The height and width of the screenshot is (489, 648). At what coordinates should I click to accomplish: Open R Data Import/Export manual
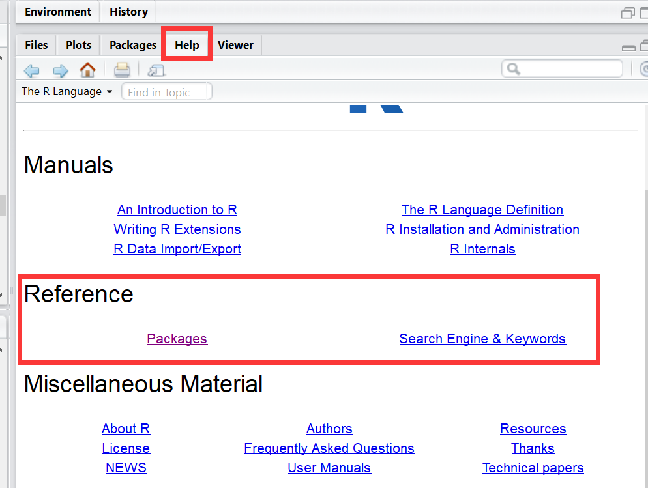(177, 248)
